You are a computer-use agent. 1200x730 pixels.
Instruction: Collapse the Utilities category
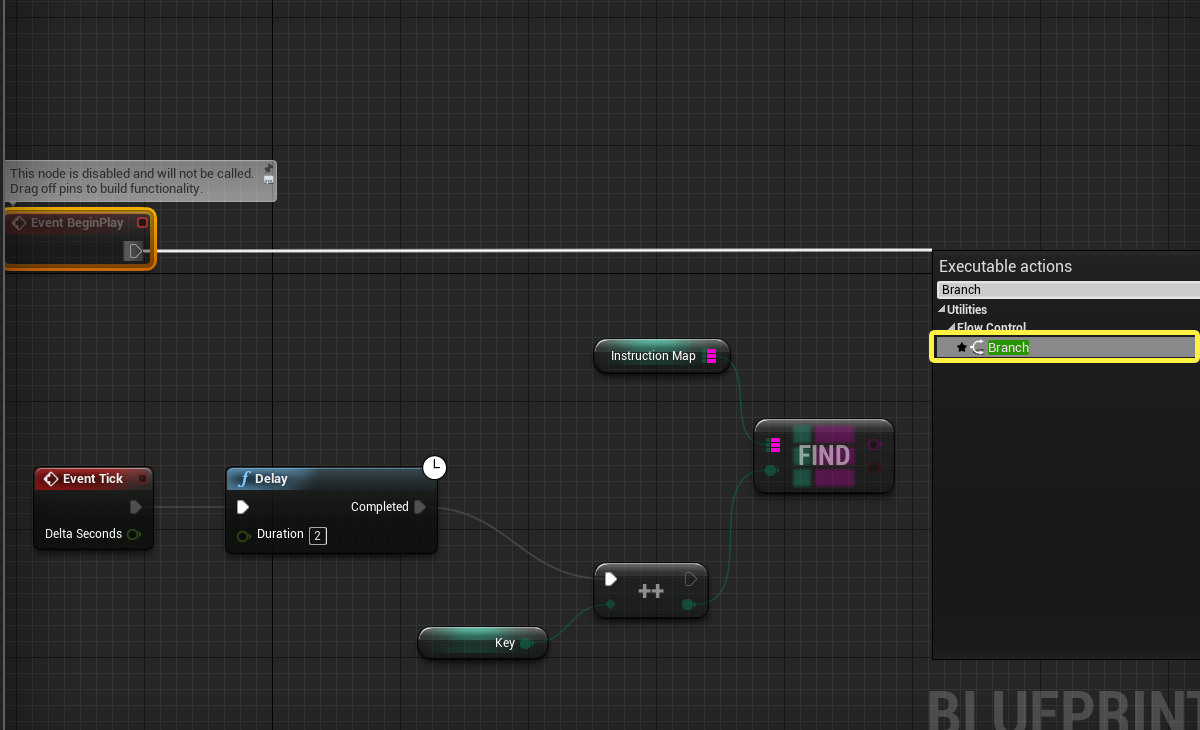(942, 309)
